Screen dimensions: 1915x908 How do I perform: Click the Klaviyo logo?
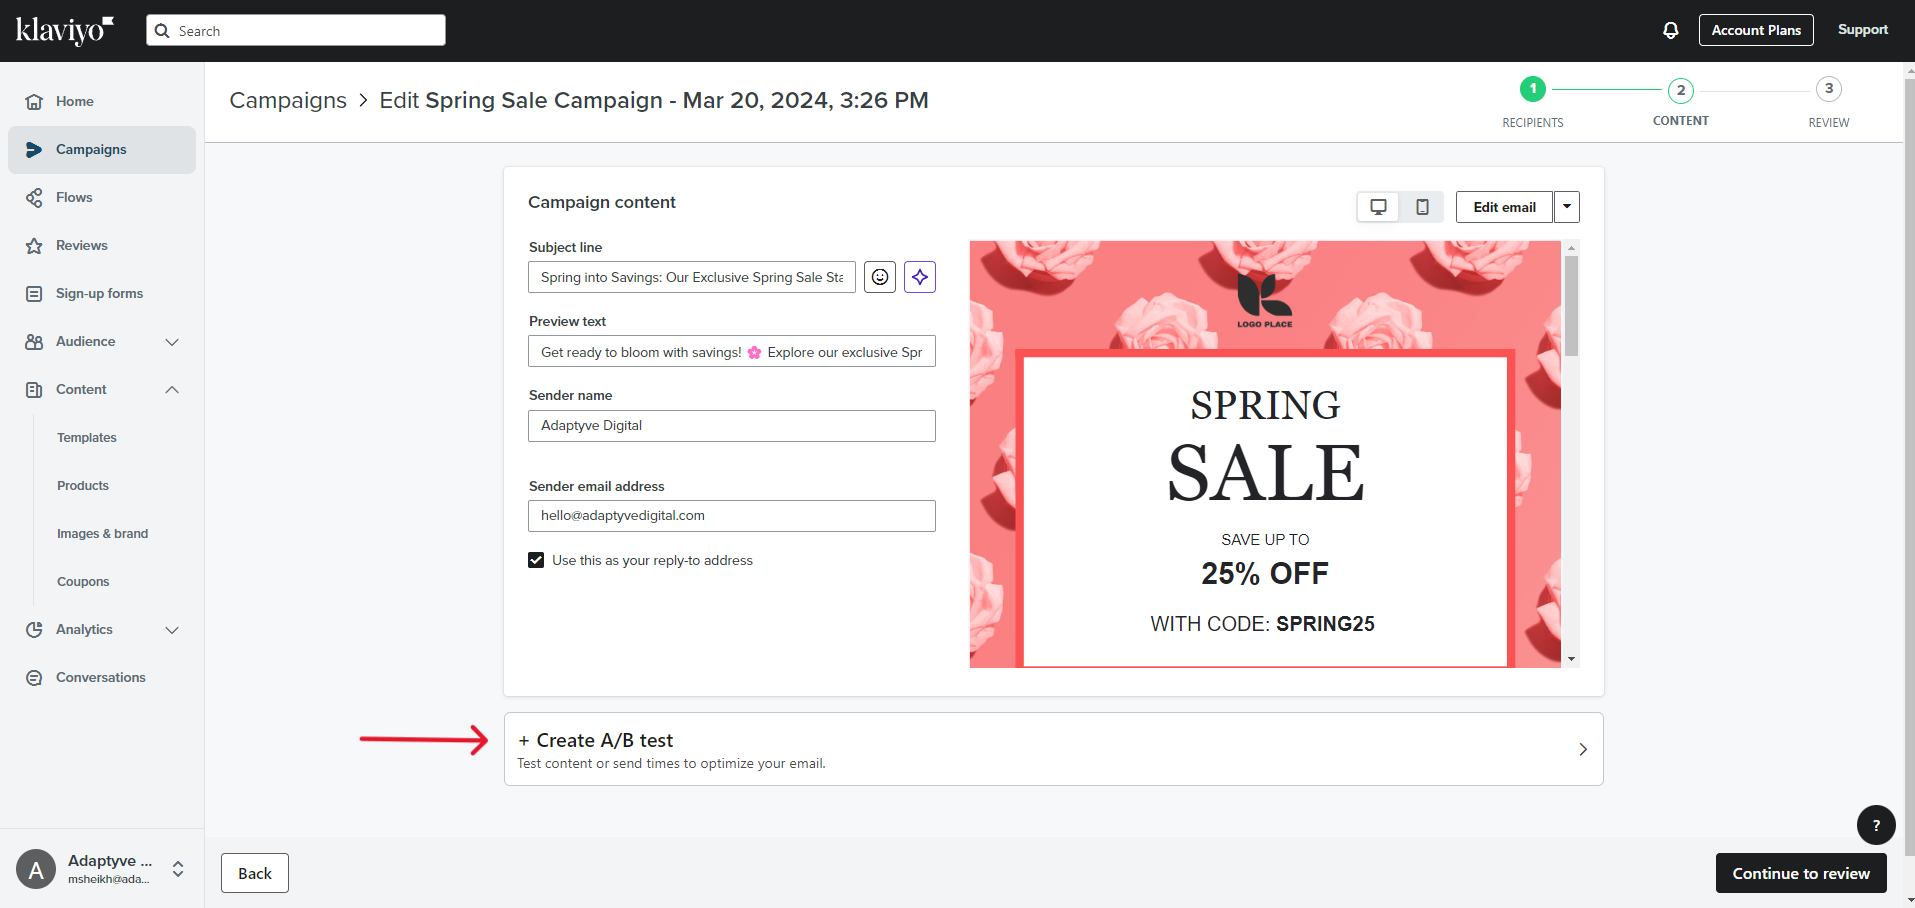(65, 30)
